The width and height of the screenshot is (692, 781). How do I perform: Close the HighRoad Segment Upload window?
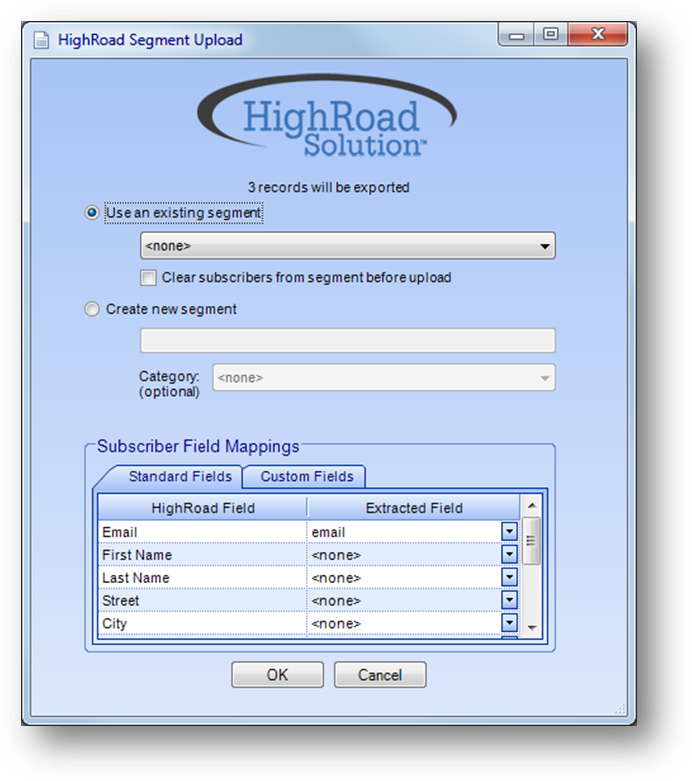(598, 34)
